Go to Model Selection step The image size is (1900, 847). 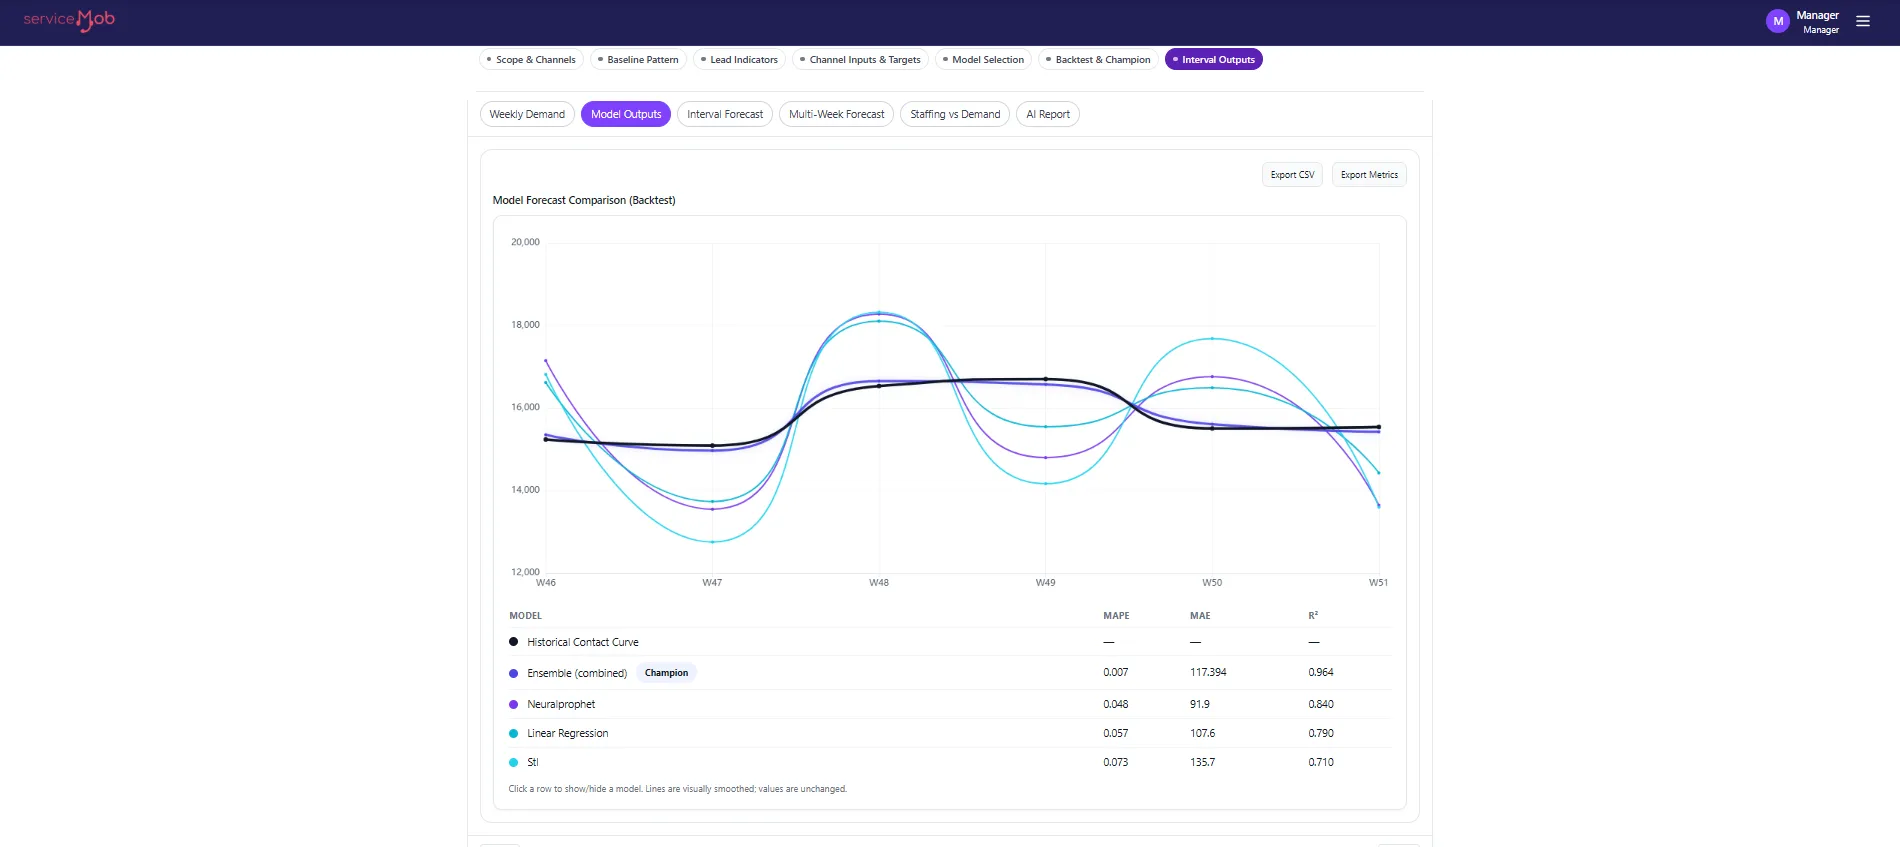[x=983, y=60]
